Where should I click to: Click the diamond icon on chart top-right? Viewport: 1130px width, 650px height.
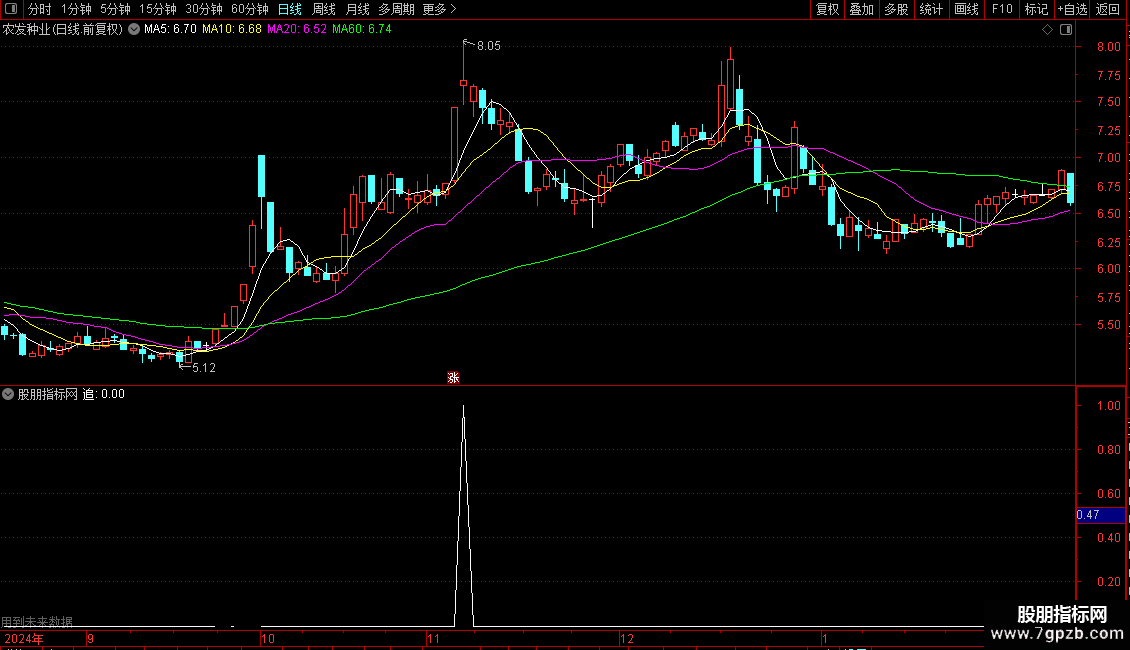1048,30
